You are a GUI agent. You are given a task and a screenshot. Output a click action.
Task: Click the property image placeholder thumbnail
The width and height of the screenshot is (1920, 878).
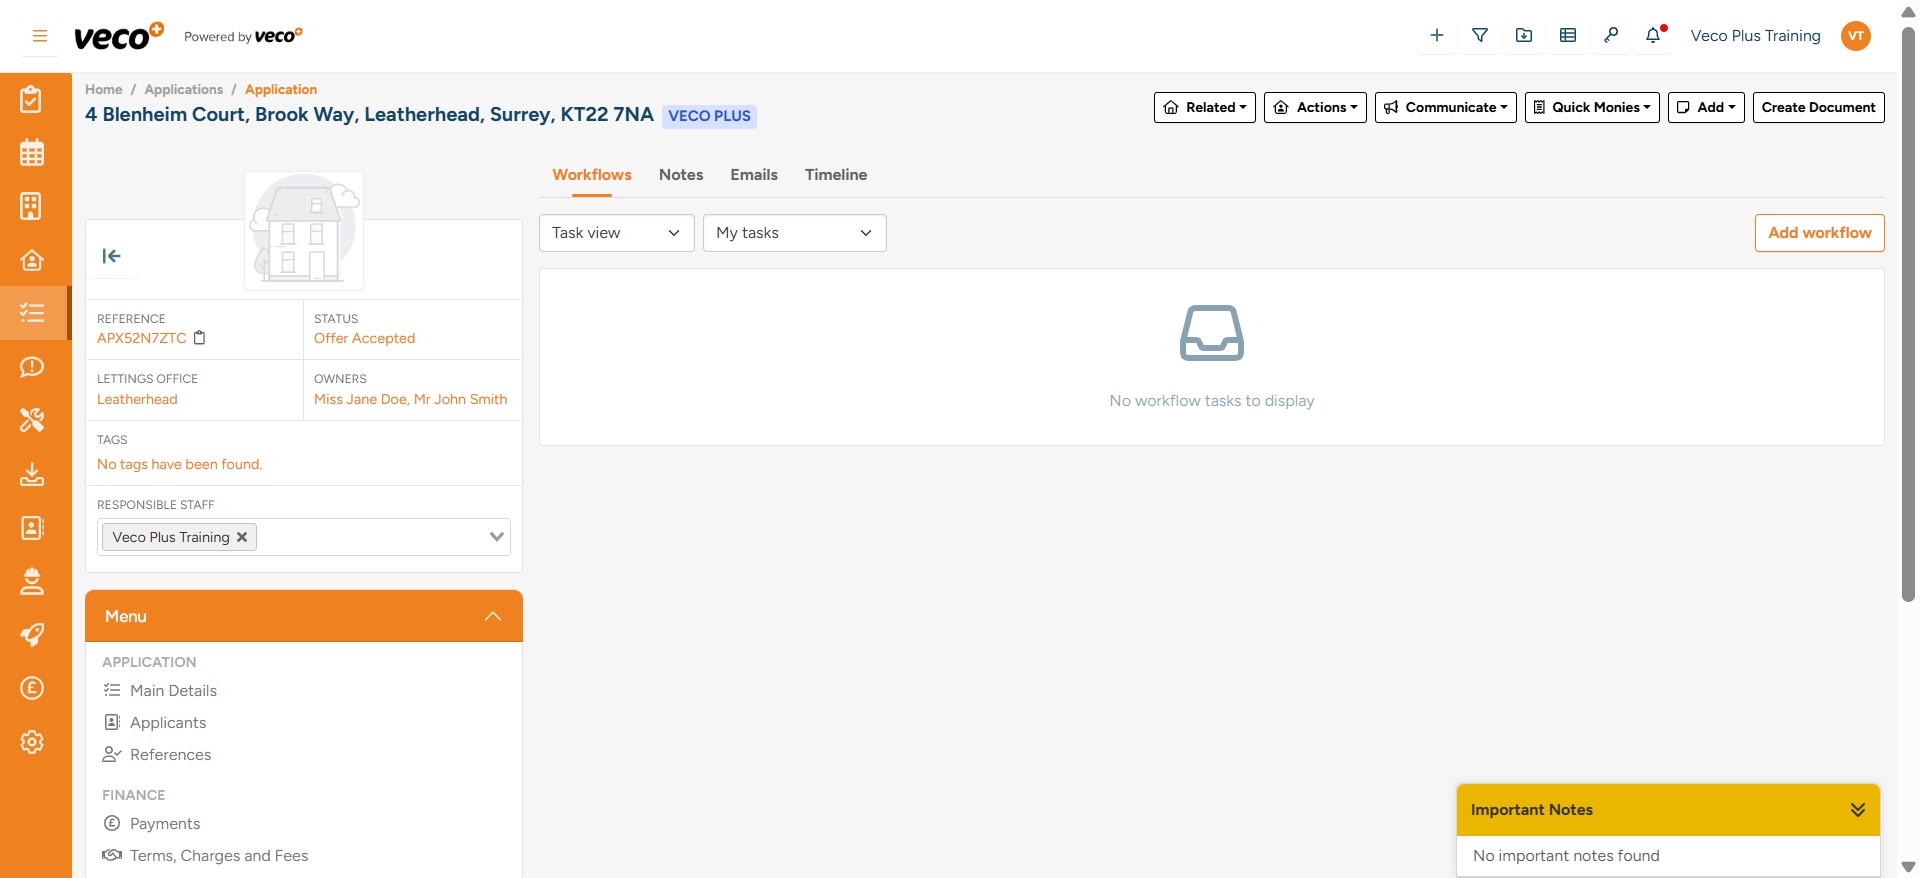point(304,231)
